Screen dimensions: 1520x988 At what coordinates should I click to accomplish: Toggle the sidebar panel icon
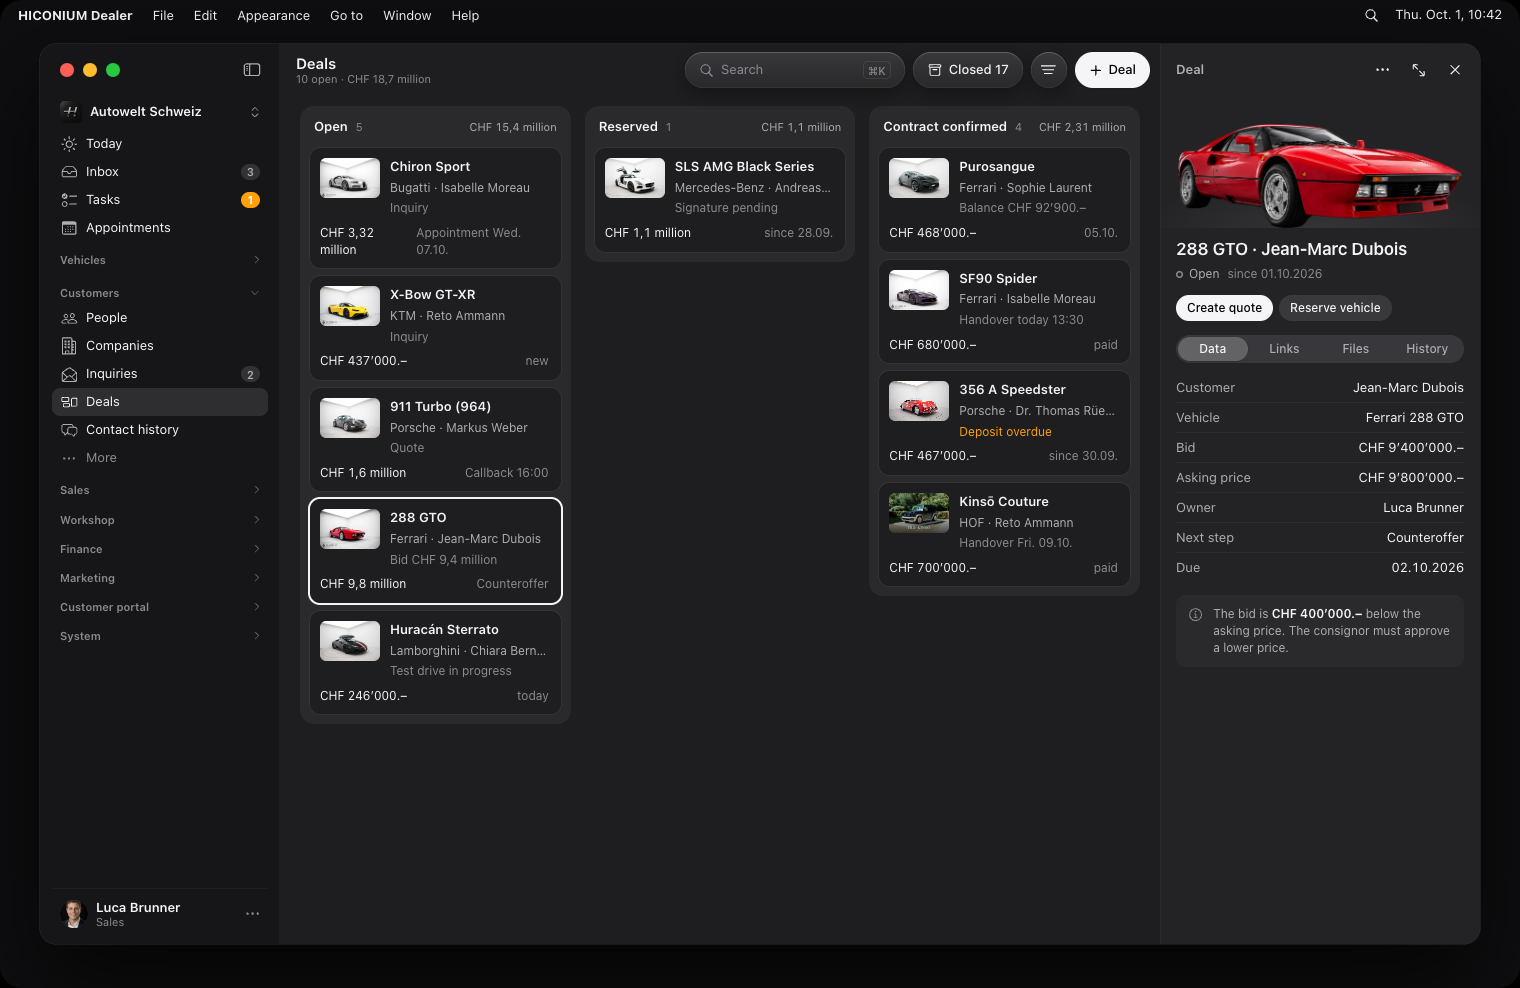pyautogui.click(x=252, y=70)
